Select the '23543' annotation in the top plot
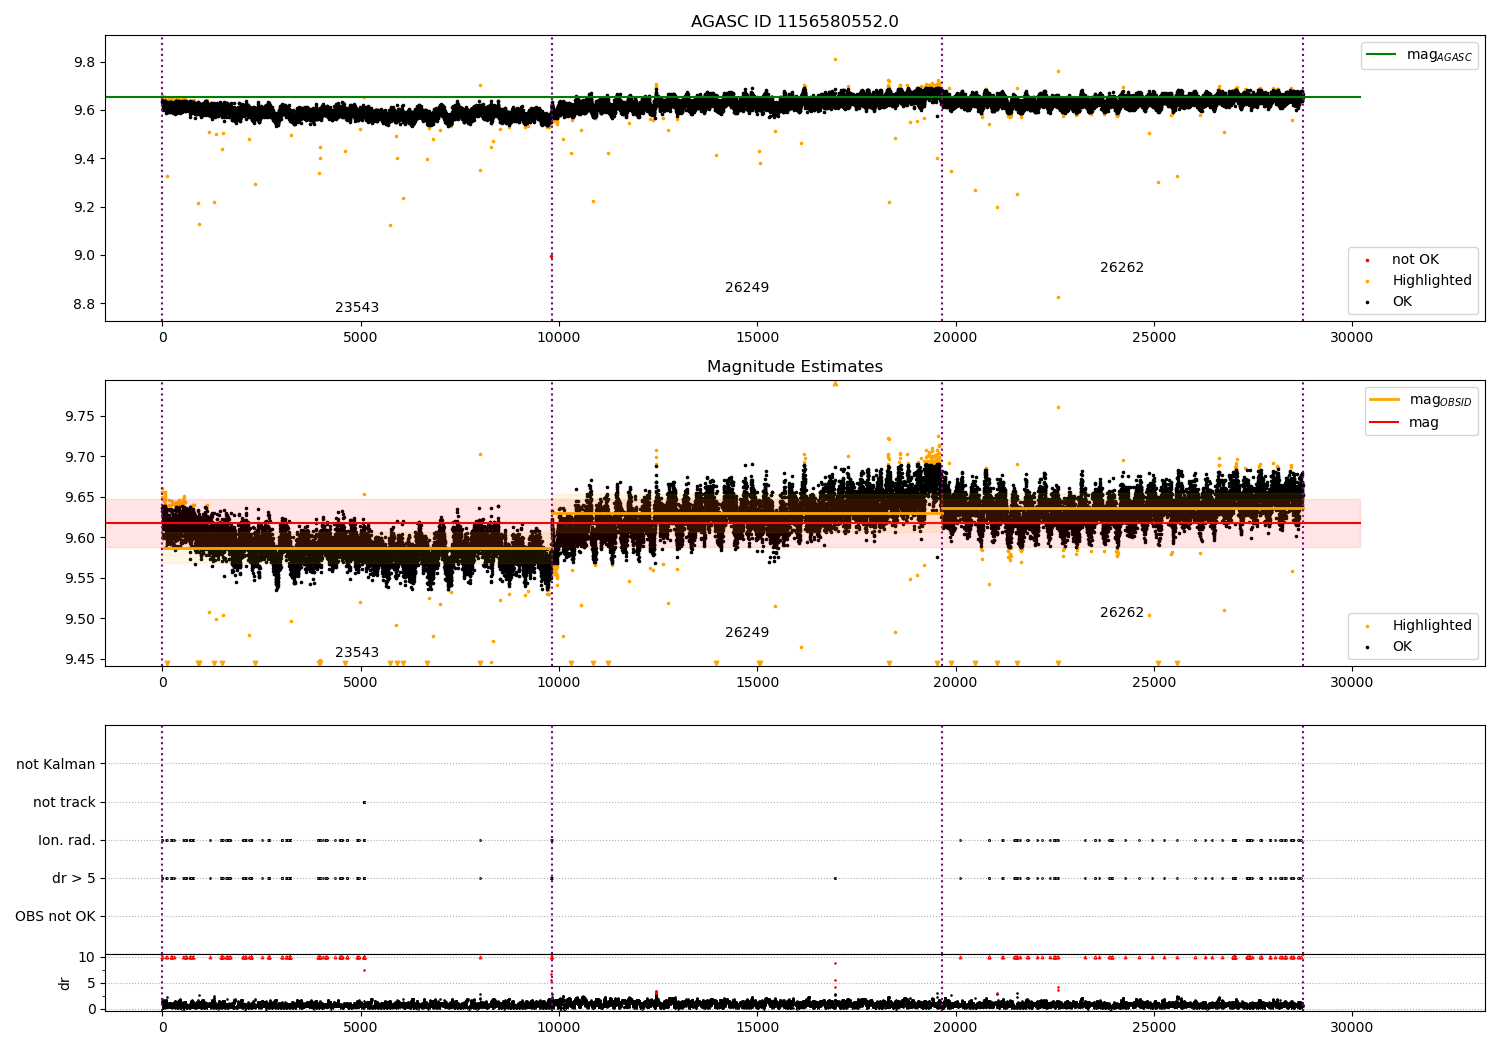Screen dimensions: 1500x1050 pos(357,308)
